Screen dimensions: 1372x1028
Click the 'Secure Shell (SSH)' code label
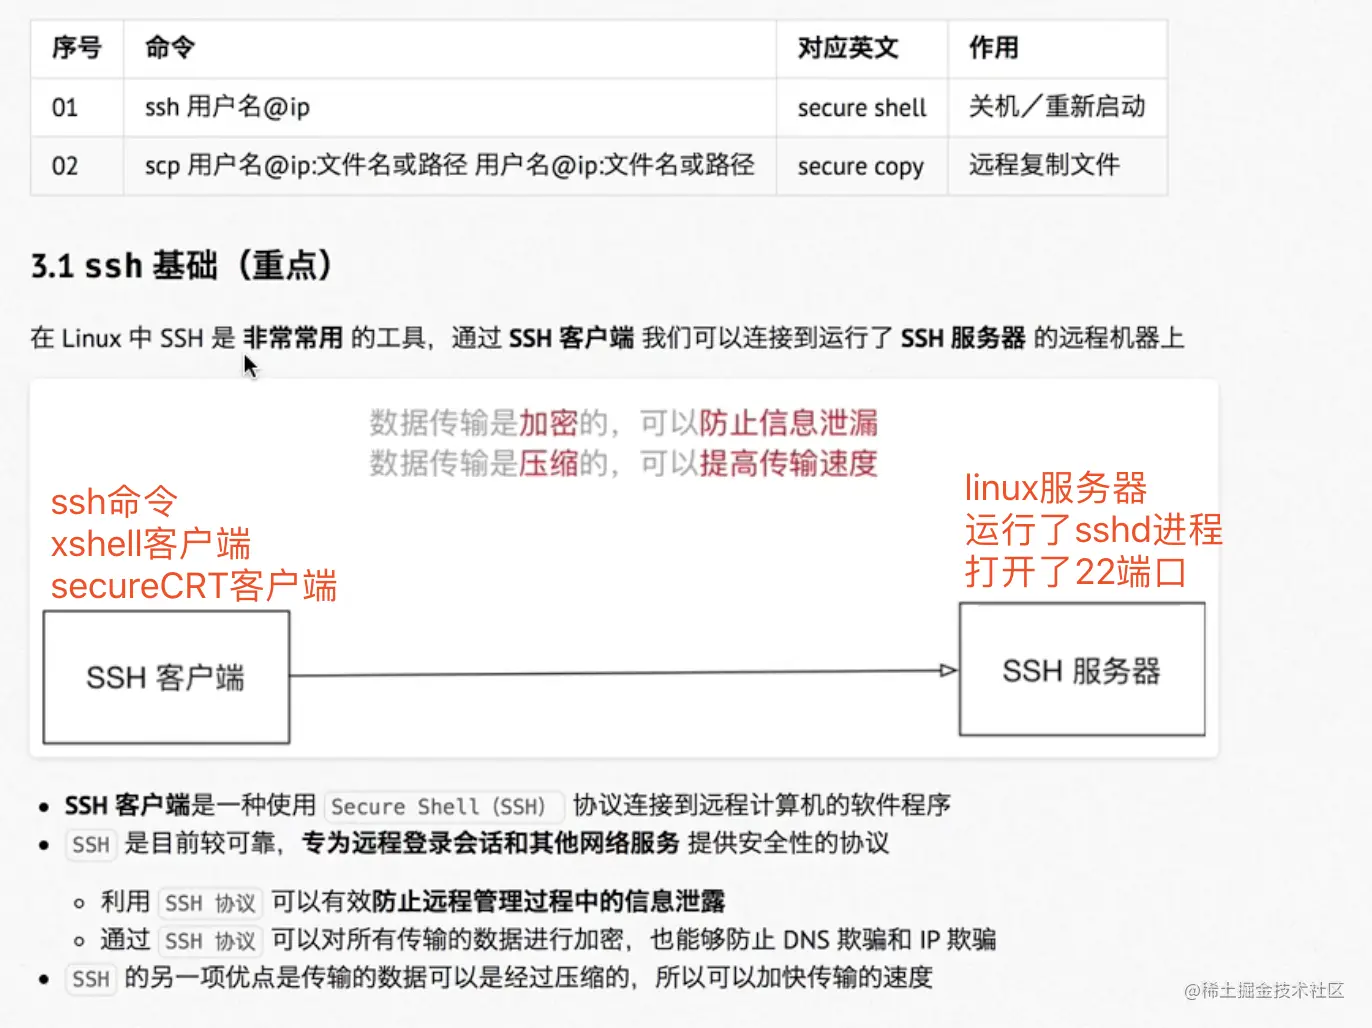[444, 806]
